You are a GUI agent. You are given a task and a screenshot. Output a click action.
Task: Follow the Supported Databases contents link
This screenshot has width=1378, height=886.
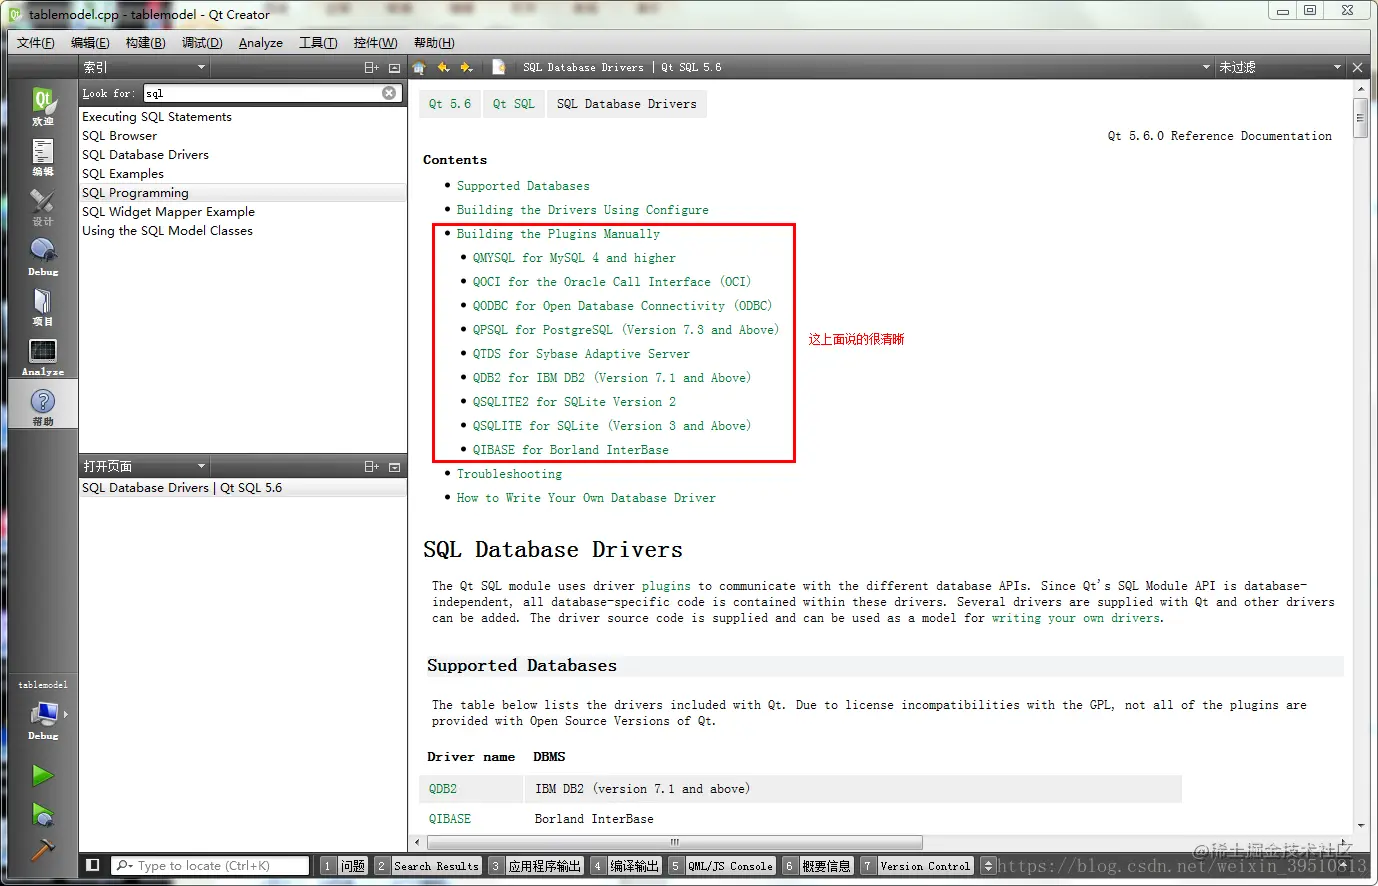(x=523, y=186)
